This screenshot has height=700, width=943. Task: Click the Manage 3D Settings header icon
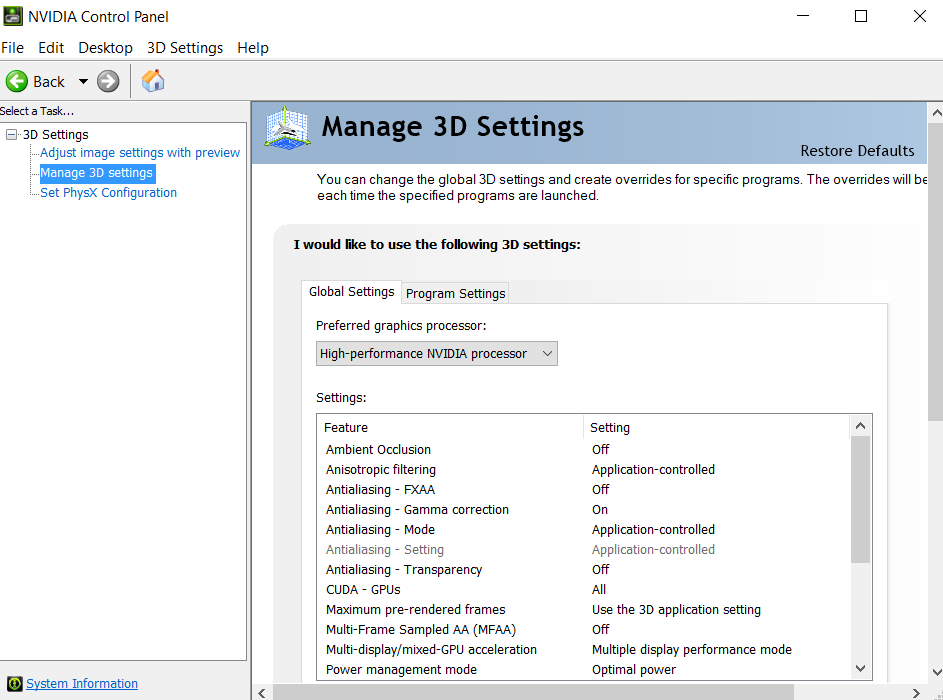pos(288,127)
